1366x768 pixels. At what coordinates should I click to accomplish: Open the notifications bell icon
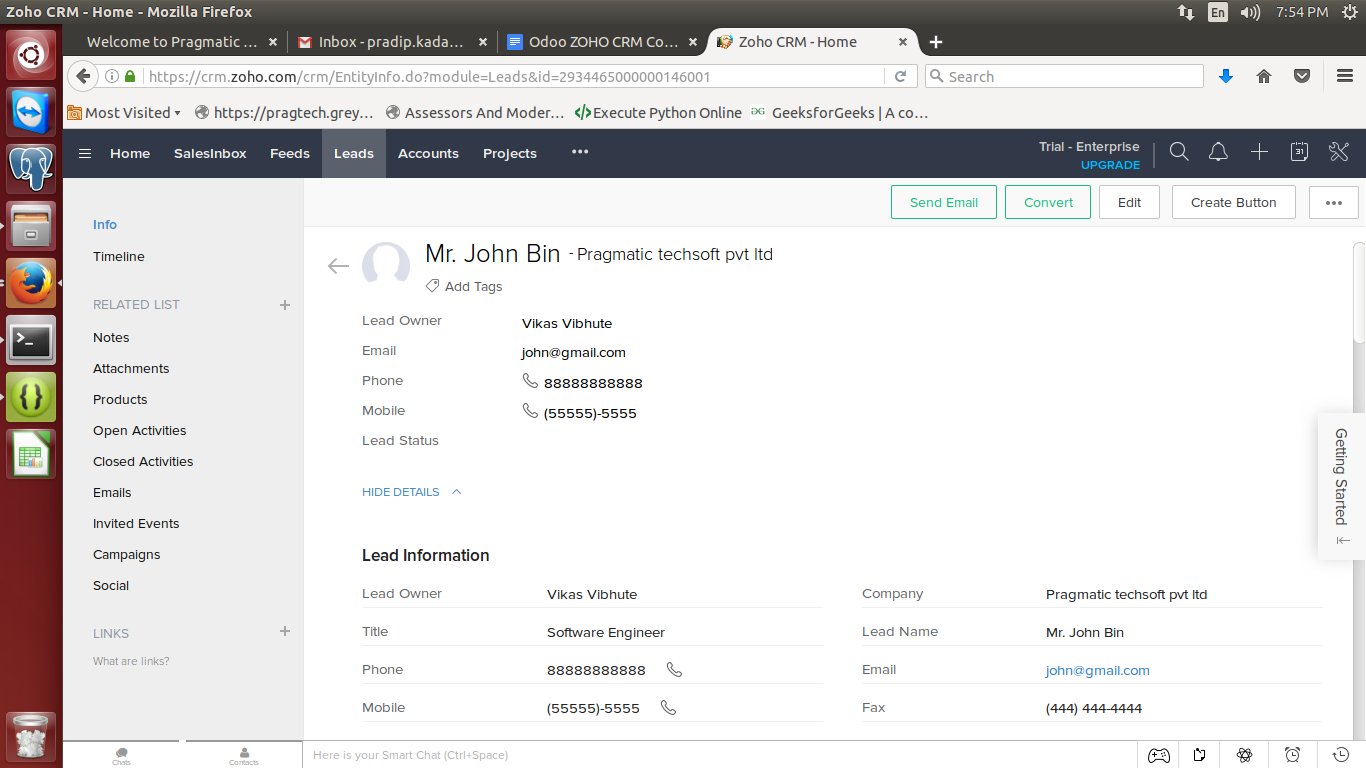pyautogui.click(x=1218, y=152)
